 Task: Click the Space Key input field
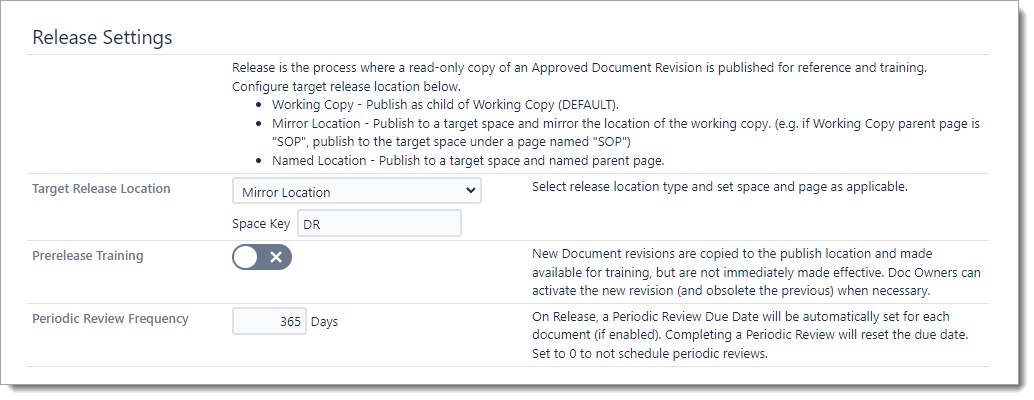coord(379,223)
